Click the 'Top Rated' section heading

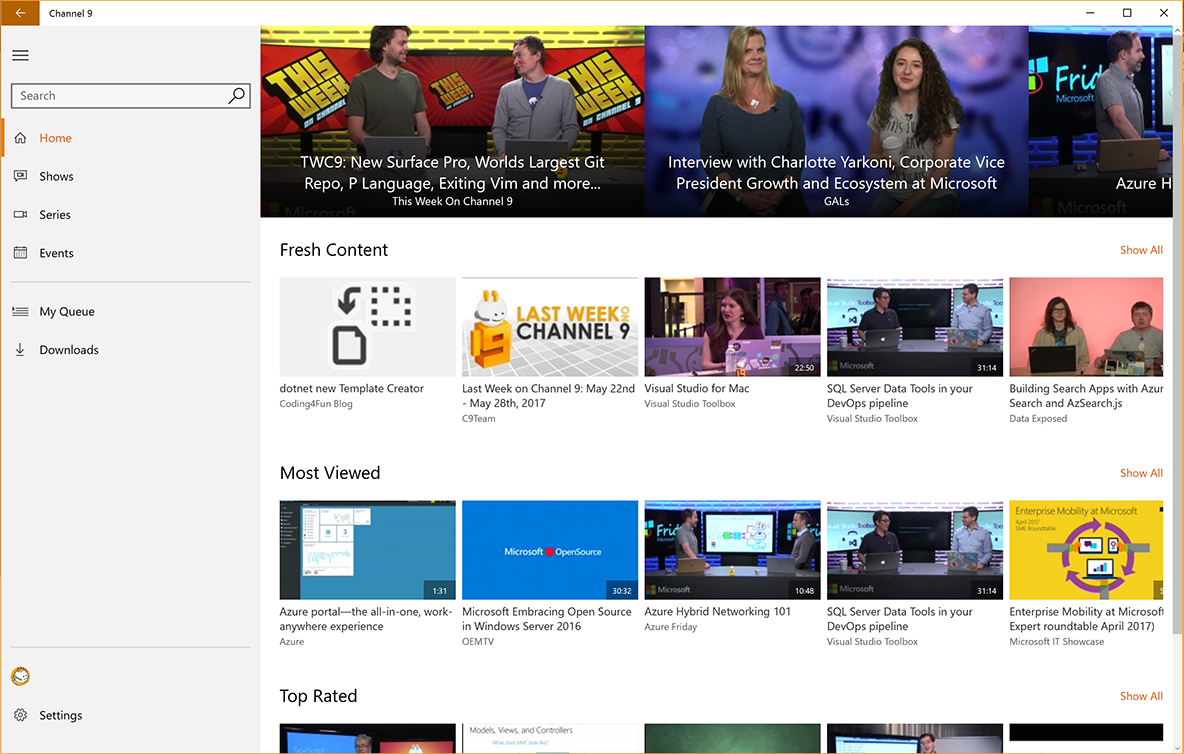(x=318, y=696)
